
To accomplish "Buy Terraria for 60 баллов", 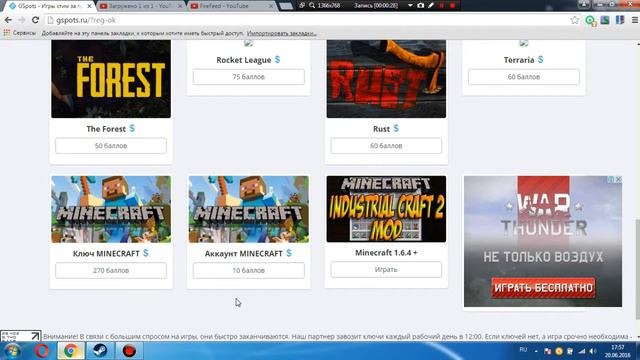I will (x=524, y=77).
